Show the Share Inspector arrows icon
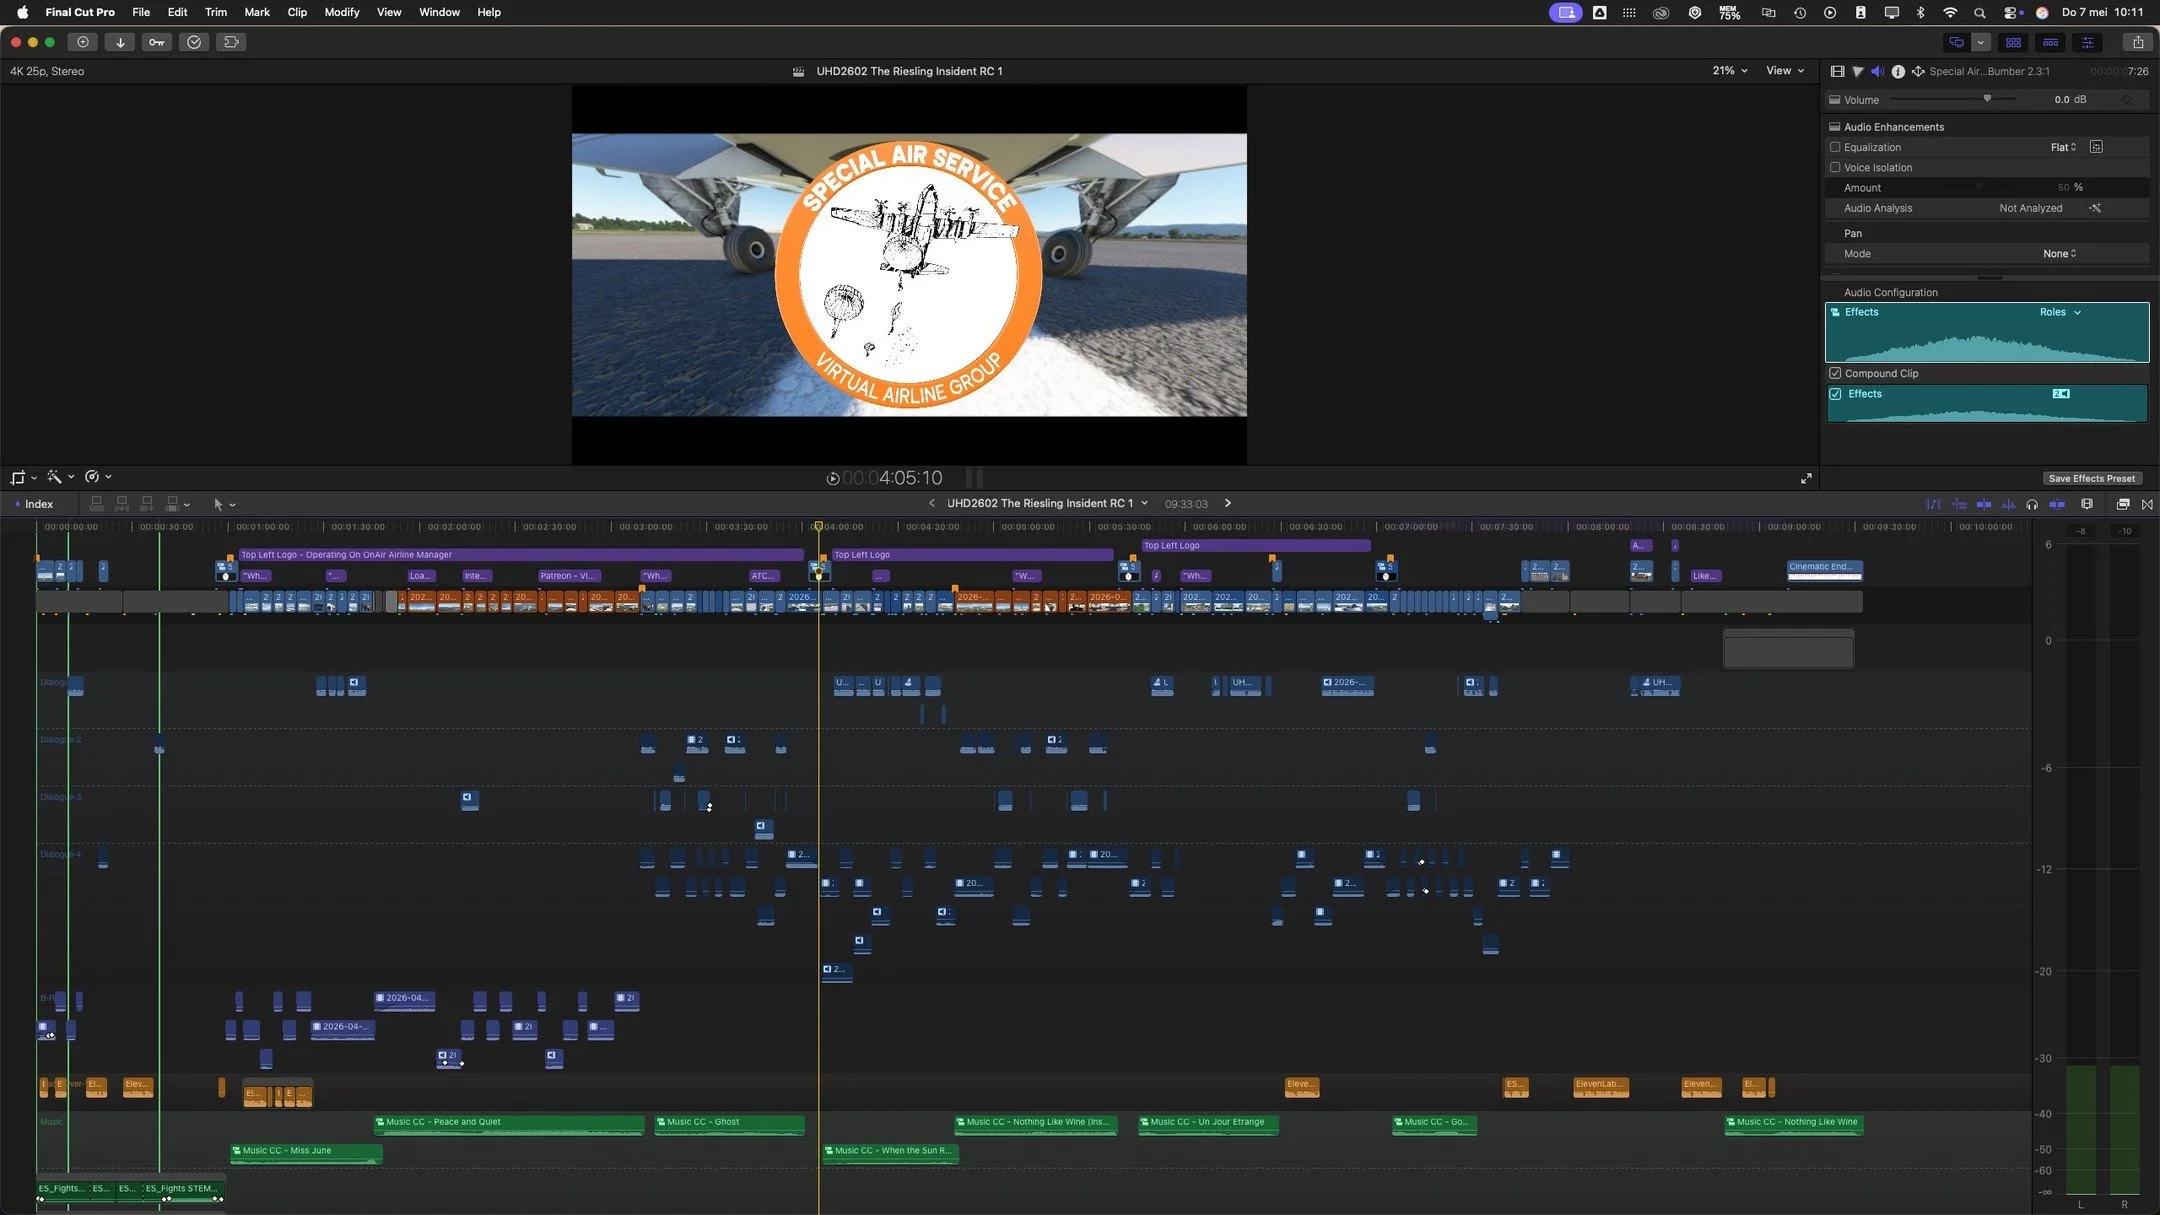This screenshot has height=1215, width=2160. click(x=1918, y=71)
